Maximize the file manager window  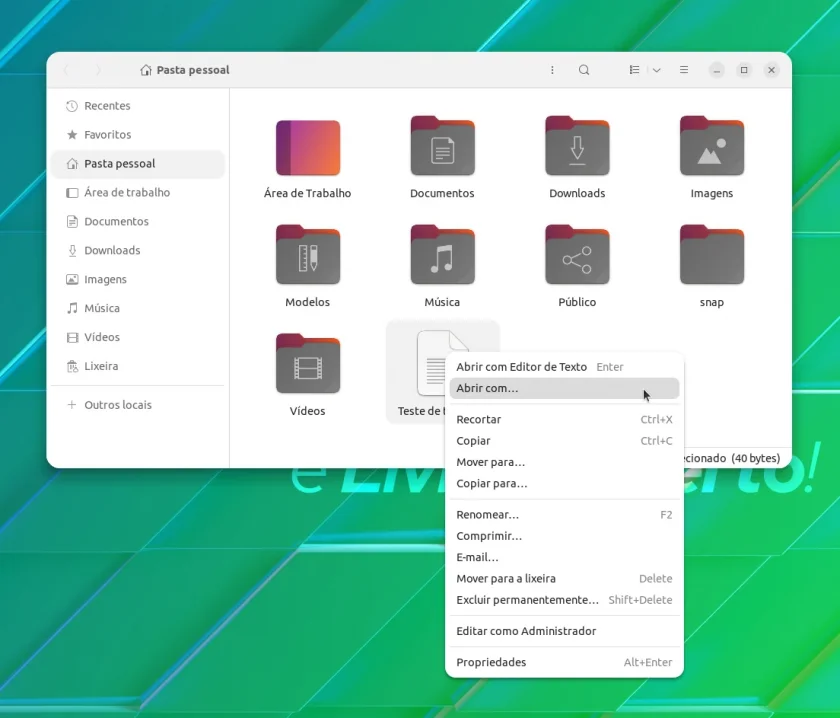(x=744, y=70)
